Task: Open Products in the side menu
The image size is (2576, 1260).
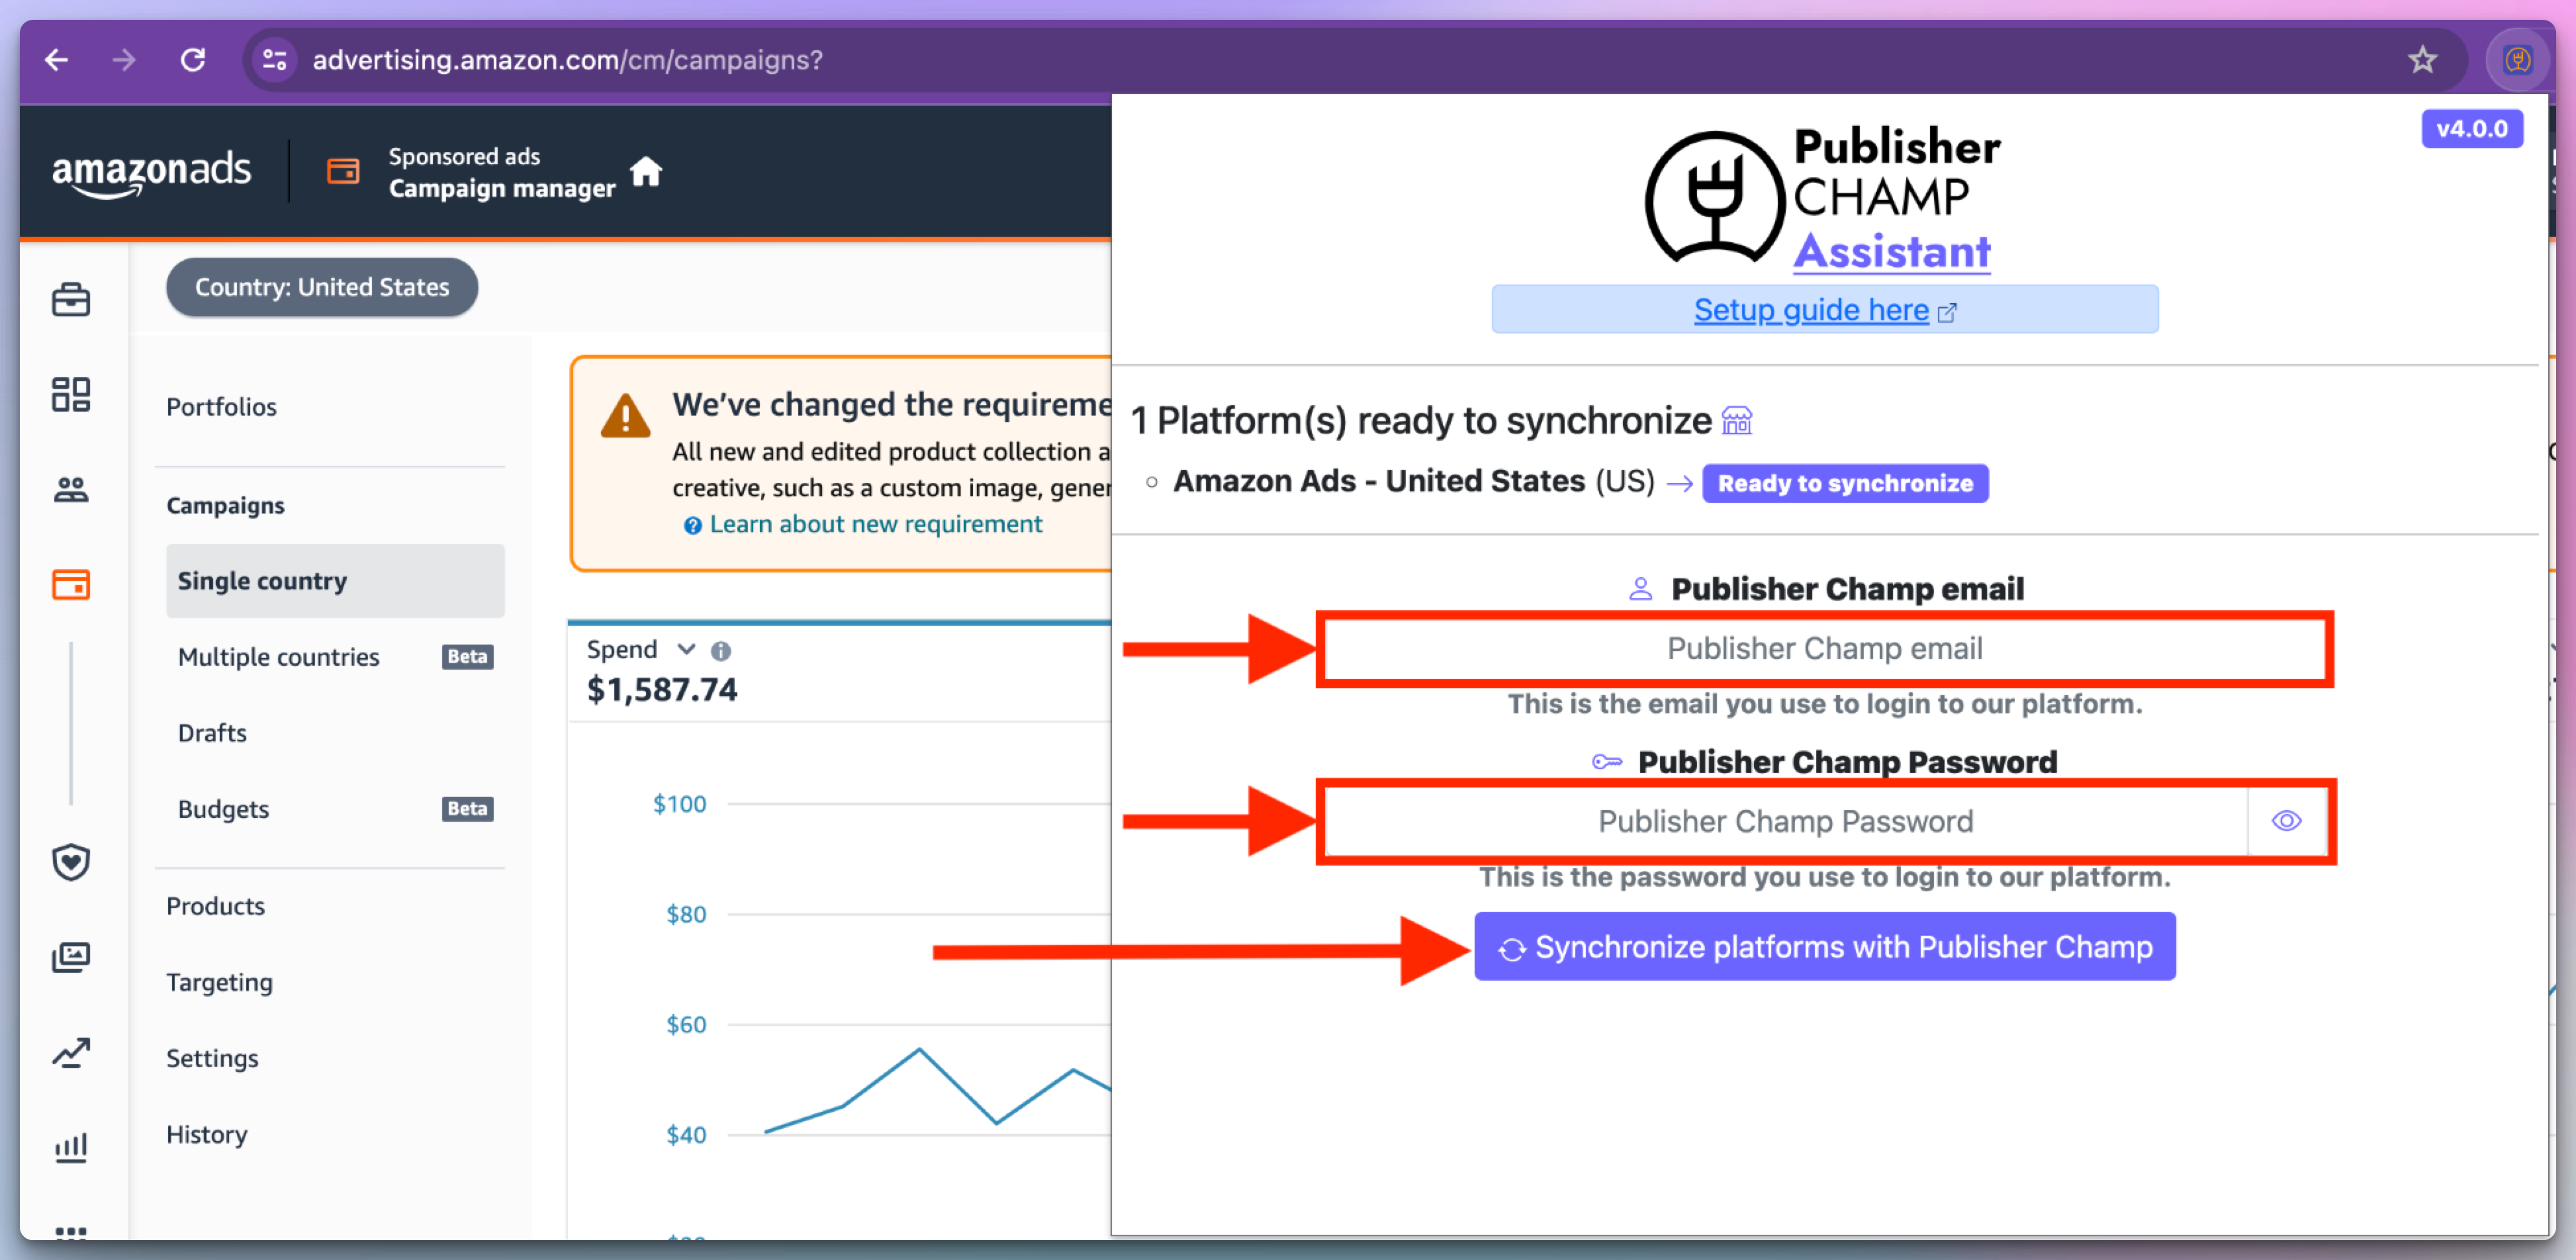Action: (215, 906)
